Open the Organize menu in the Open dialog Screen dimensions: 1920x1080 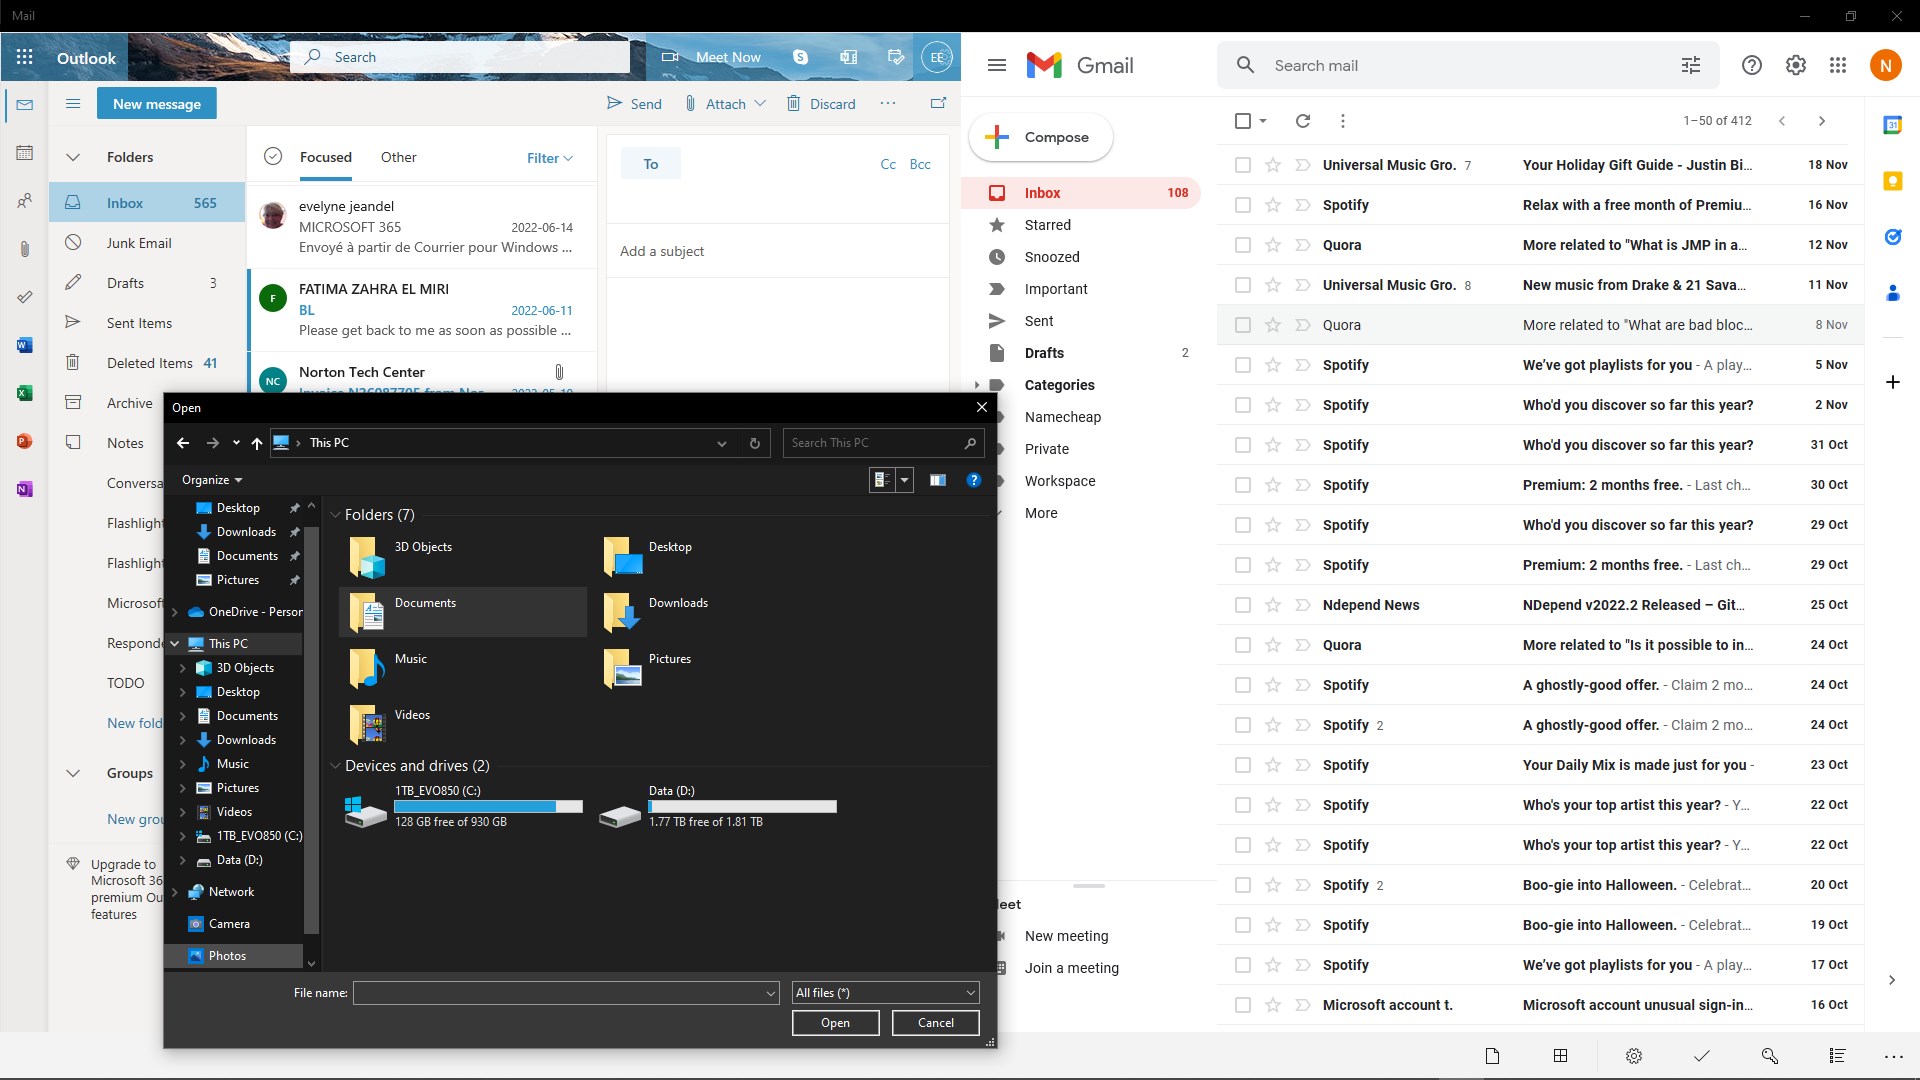[210, 480]
